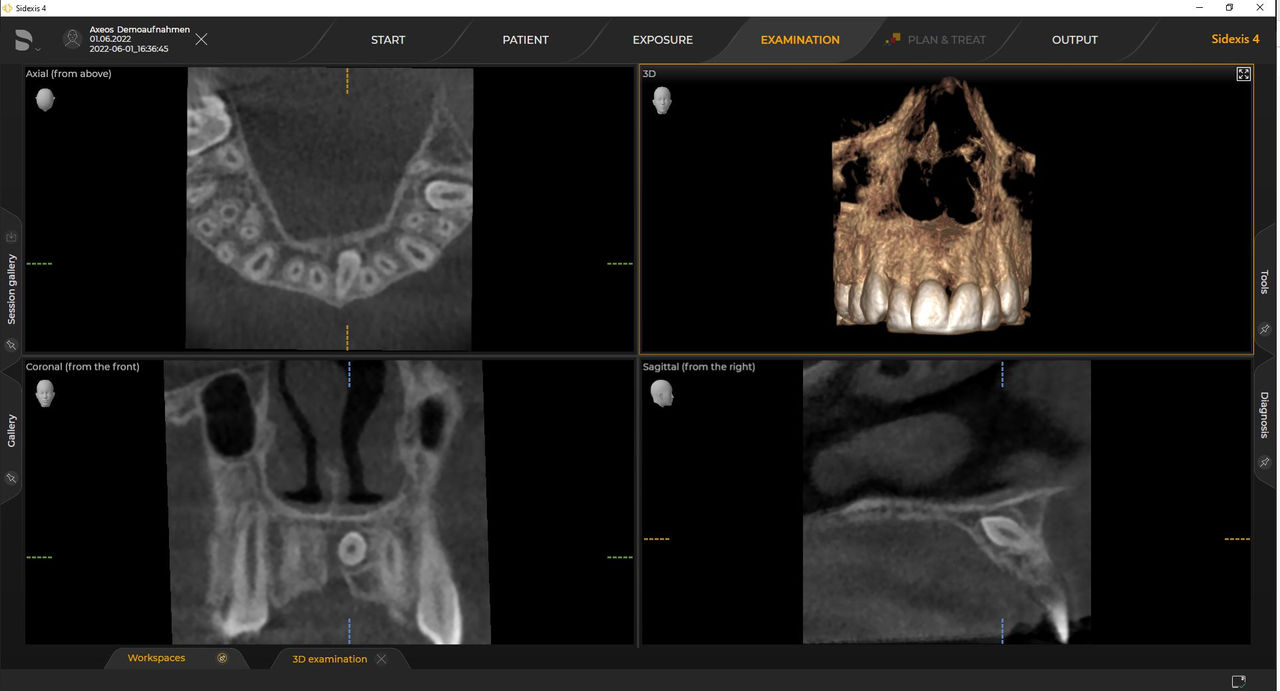Click the orientation head in the 3D view
Viewport: 1280px width, 691px height.
662,100
